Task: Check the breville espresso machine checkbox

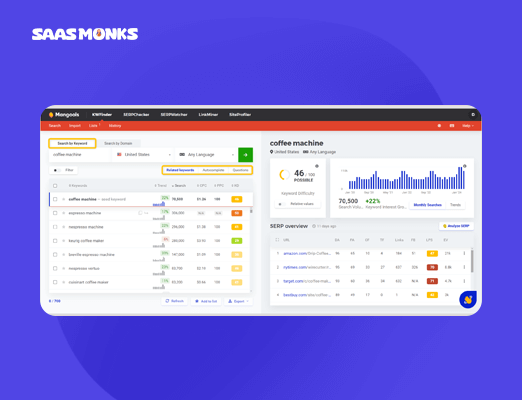Action: click(55, 255)
